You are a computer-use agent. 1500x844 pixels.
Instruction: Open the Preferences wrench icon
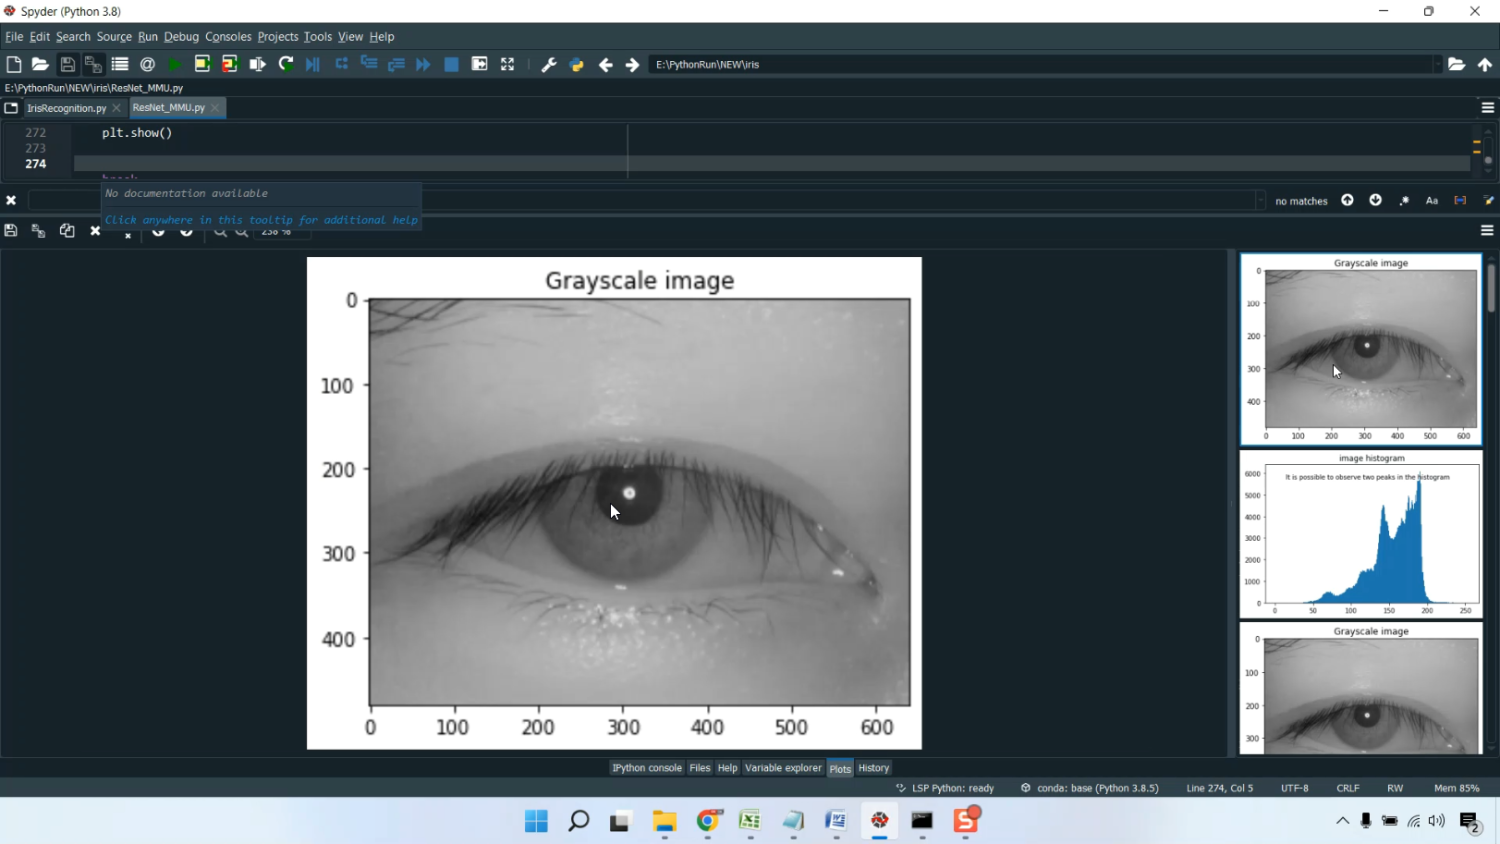coord(548,64)
